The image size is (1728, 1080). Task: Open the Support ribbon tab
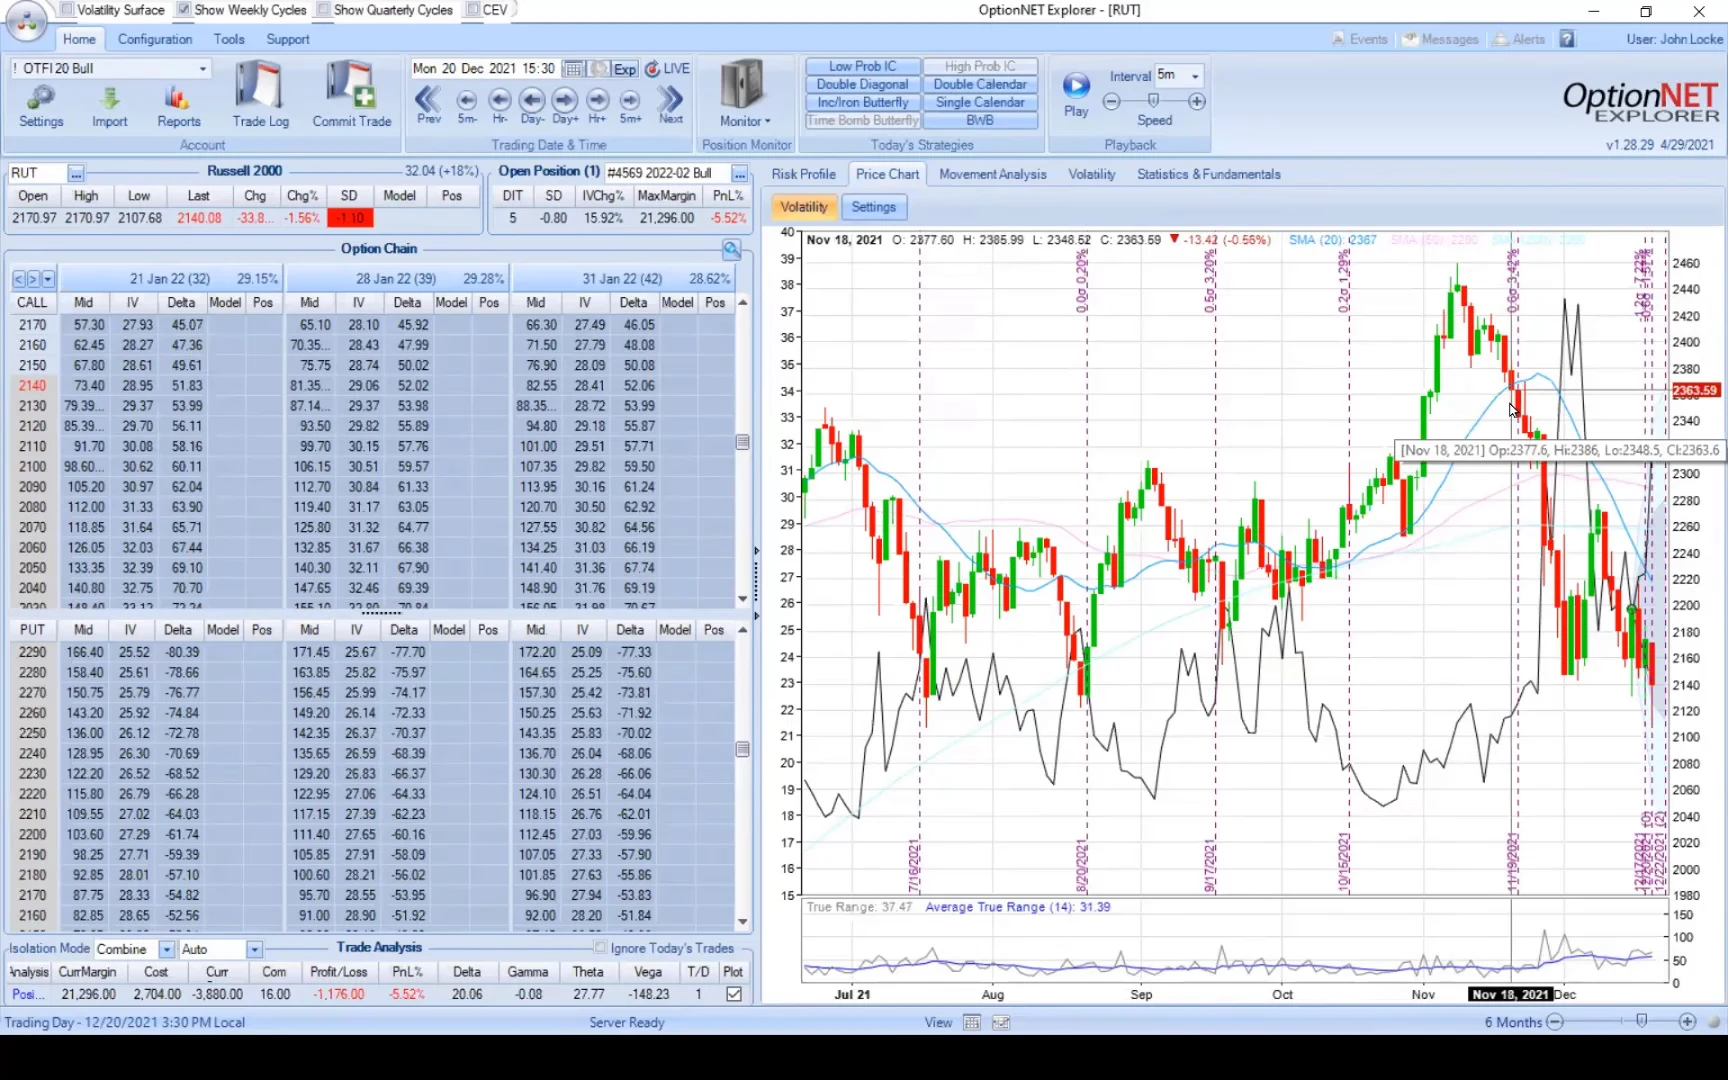(x=288, y=39)
